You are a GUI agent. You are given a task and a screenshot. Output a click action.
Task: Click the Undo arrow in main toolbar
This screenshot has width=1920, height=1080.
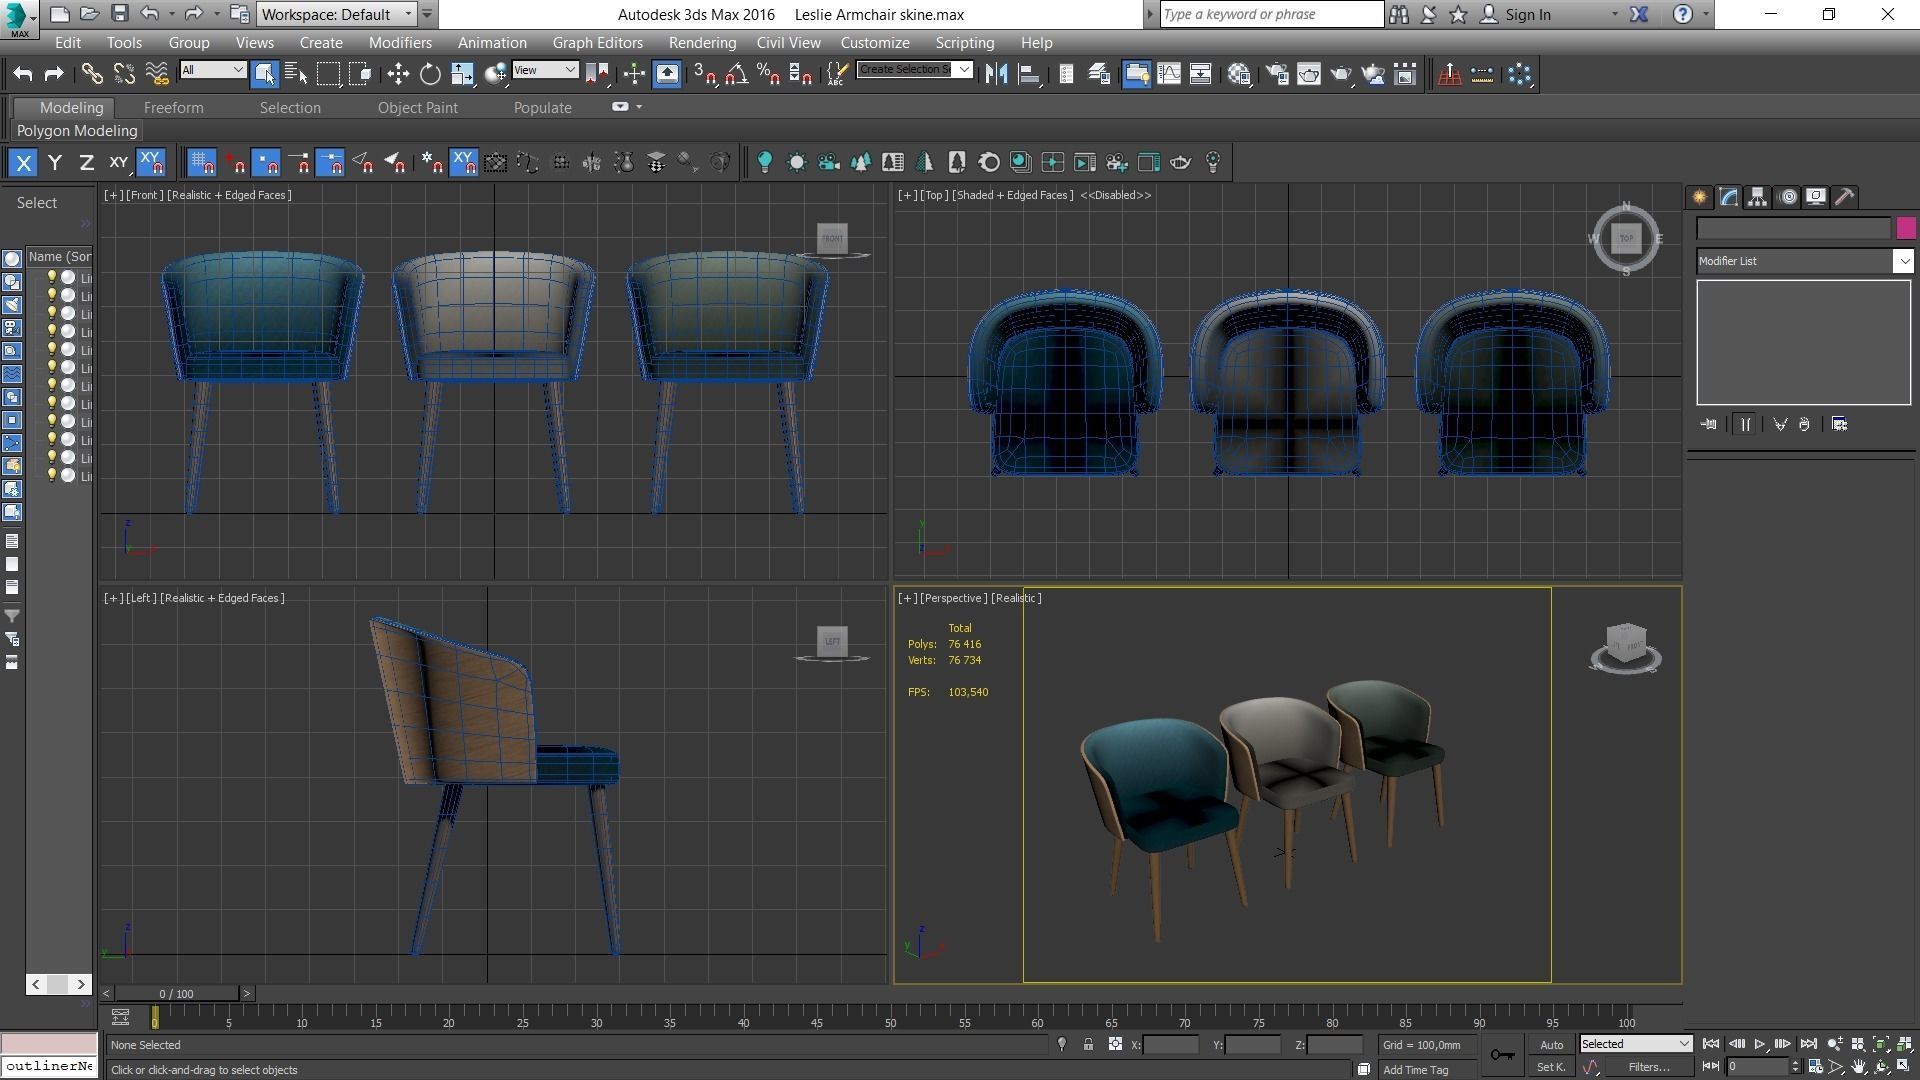pyautogui.click(x=23, y=74)
